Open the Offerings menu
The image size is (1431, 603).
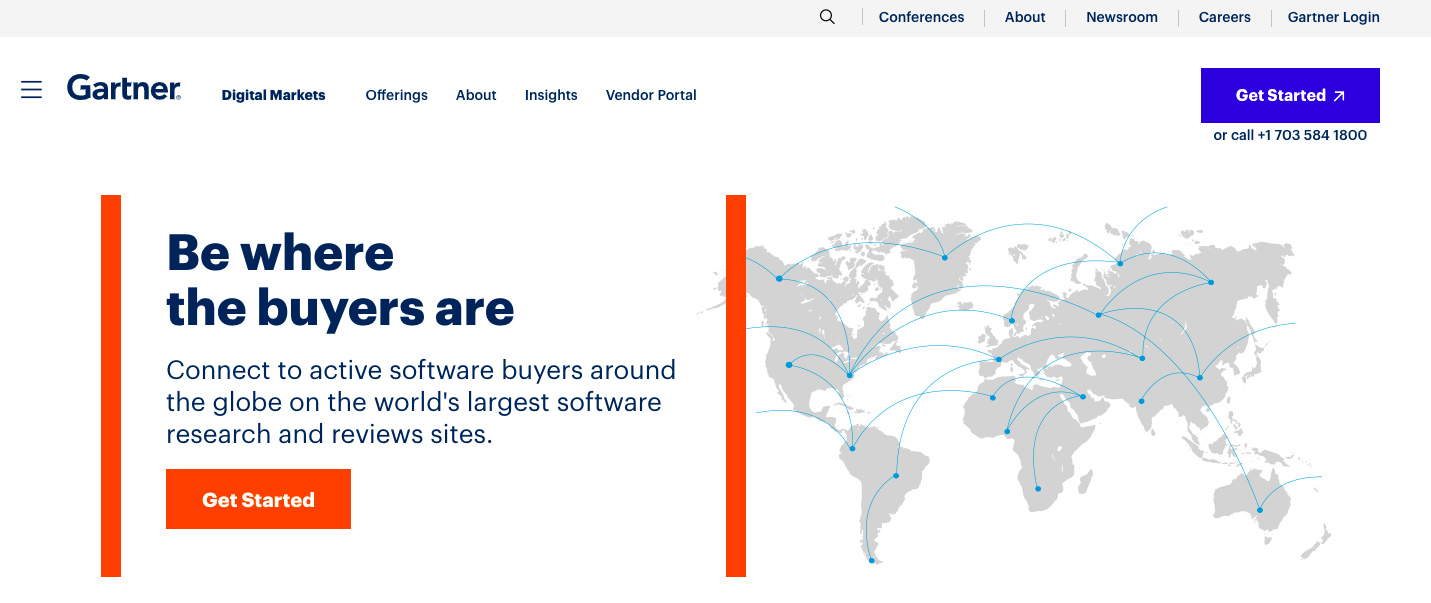[396, 95]
